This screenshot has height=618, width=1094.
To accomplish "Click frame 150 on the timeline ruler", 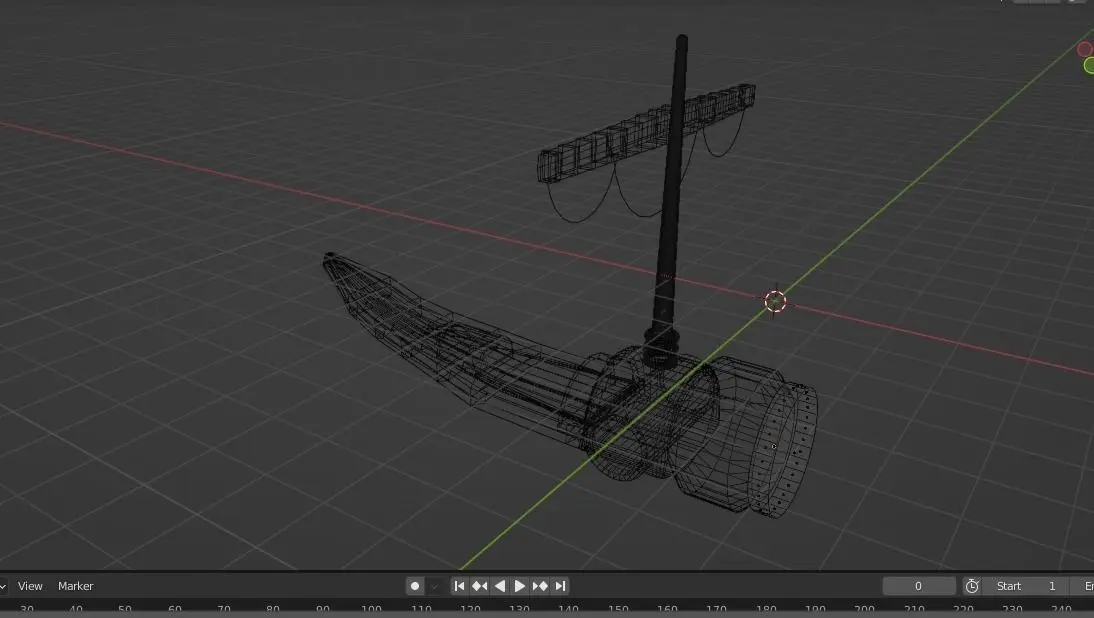I will click(x=617, y=610).
